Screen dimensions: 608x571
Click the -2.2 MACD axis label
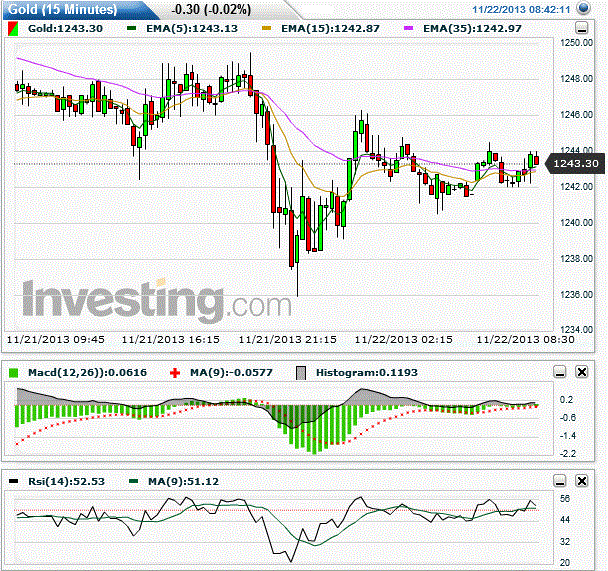568,454
